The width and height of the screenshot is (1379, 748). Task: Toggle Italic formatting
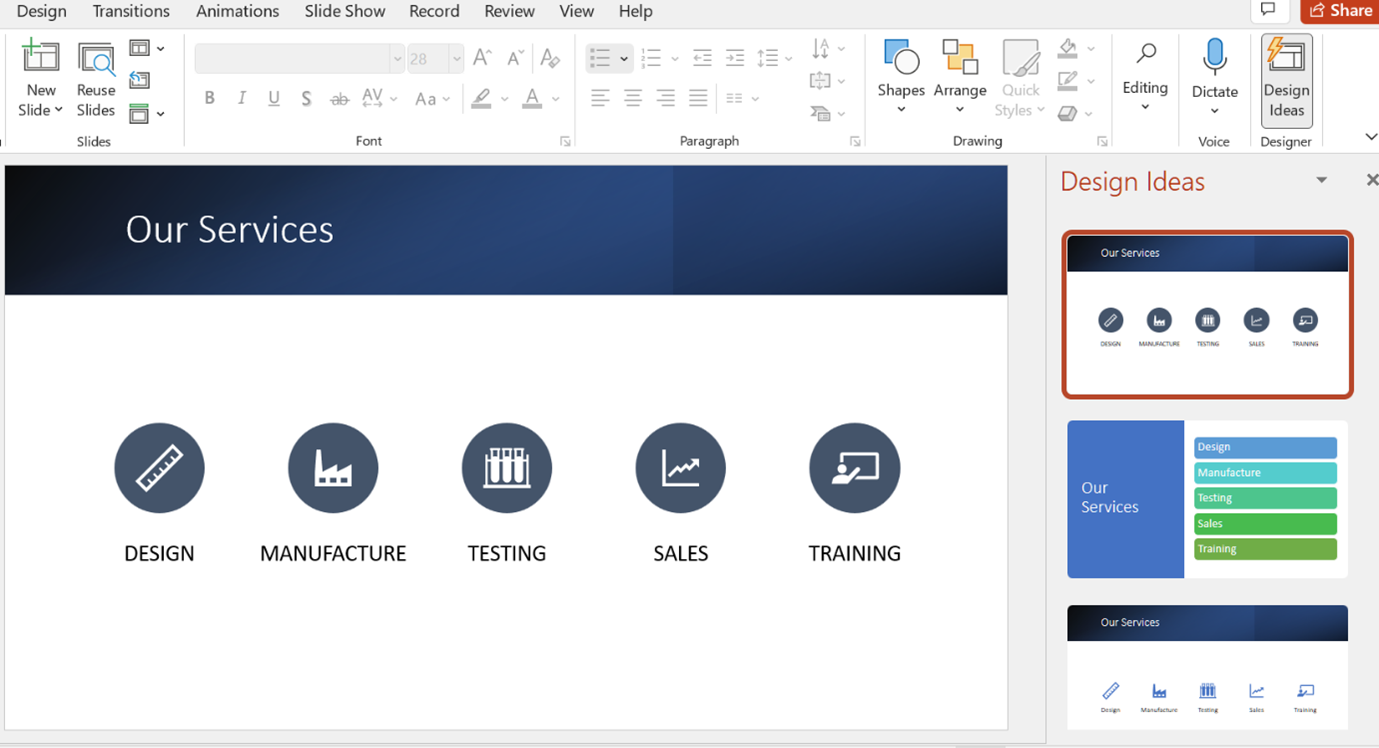241,98
